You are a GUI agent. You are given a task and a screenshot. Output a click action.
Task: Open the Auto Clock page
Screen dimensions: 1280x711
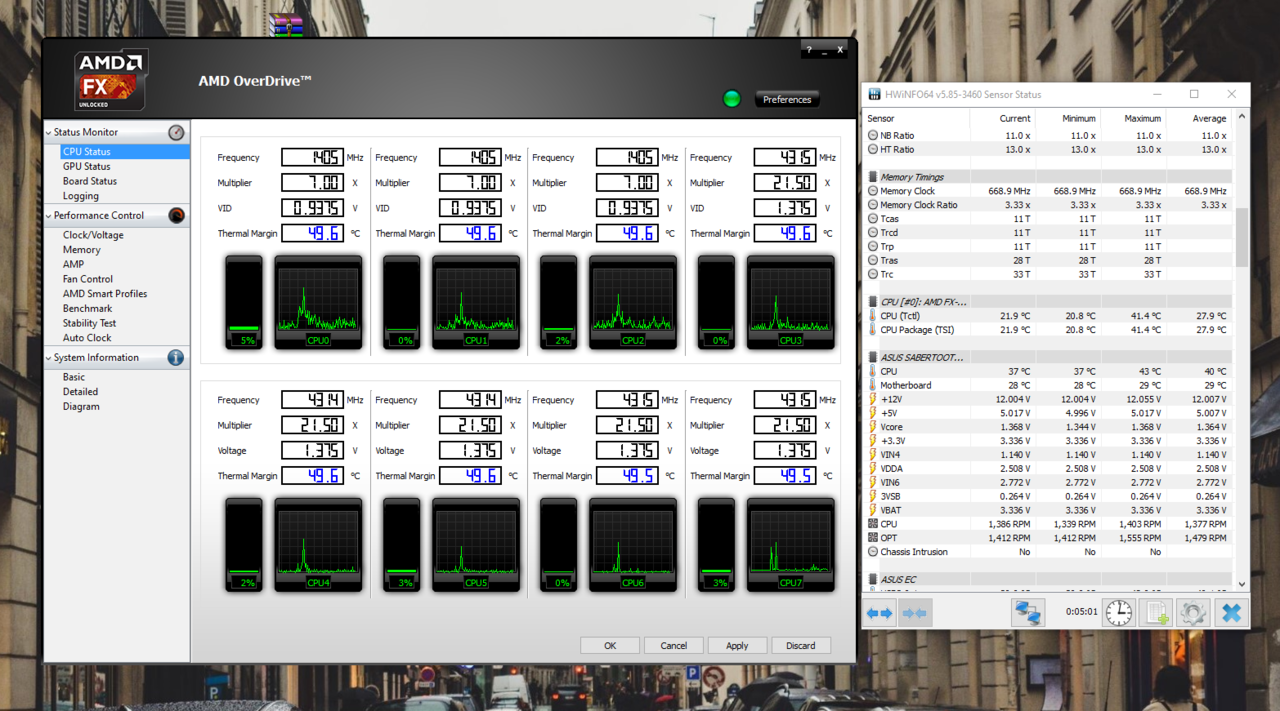click(87, 338)
